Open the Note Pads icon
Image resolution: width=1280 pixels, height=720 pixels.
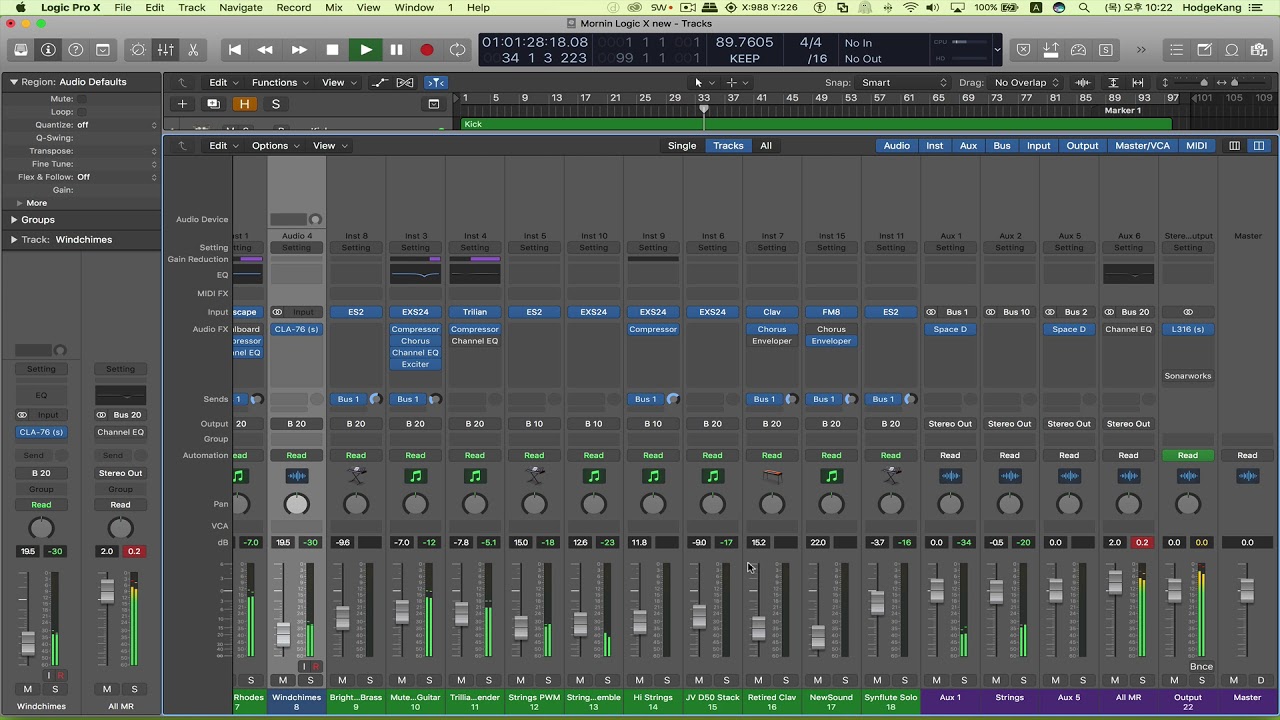1204,50
